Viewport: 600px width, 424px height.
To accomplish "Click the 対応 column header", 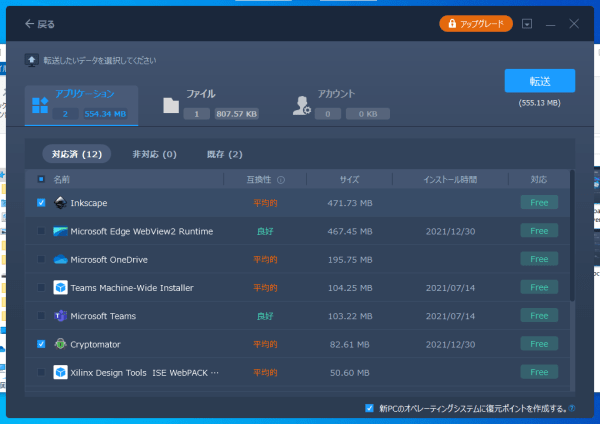I will pyautogui.click(x=539, y=179).
